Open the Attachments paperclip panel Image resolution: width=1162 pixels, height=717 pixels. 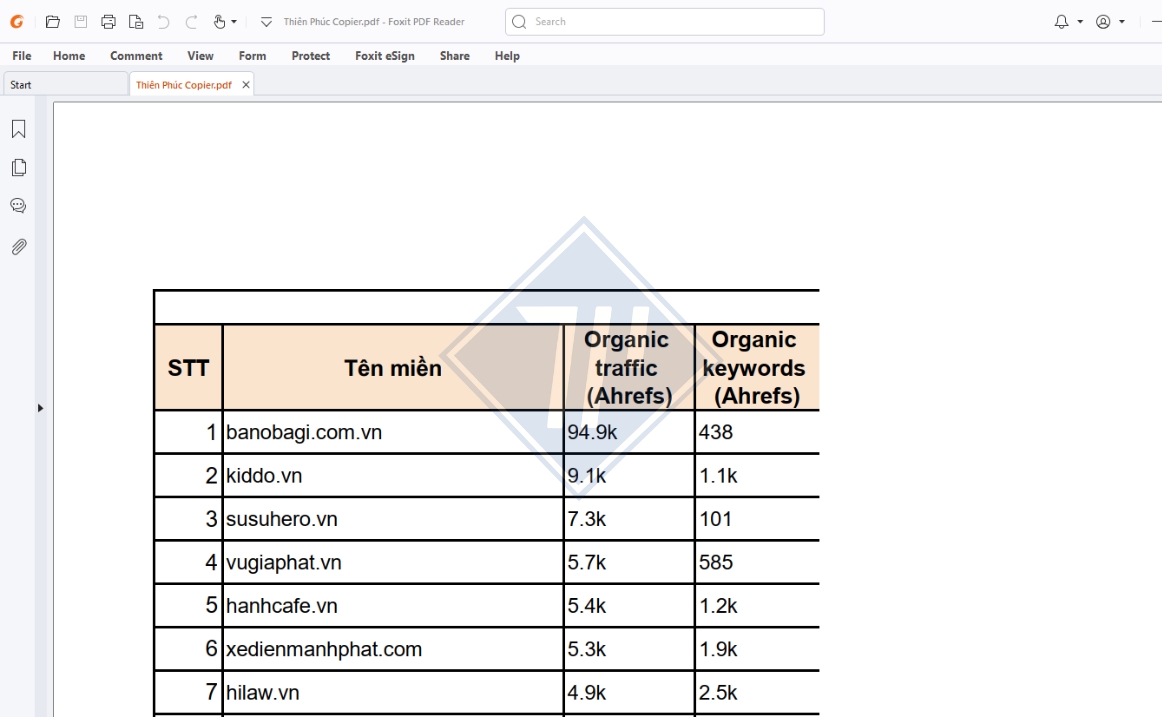(x=18, y=246)
